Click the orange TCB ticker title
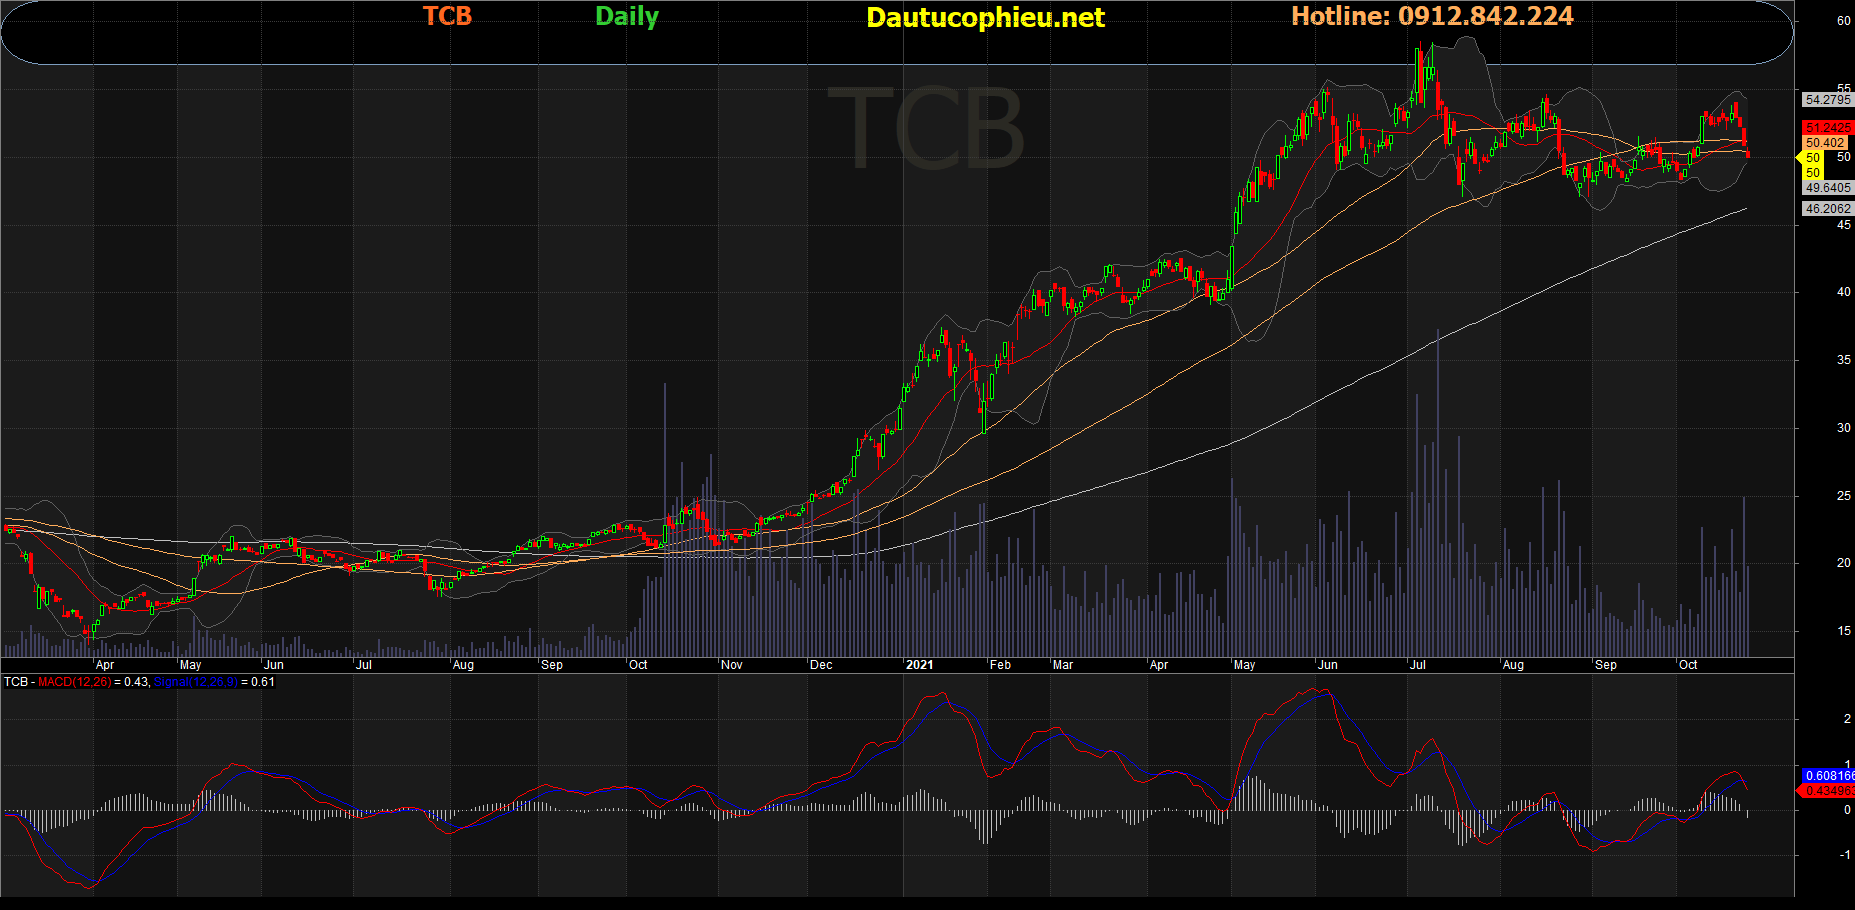 (x=447, y=16)
